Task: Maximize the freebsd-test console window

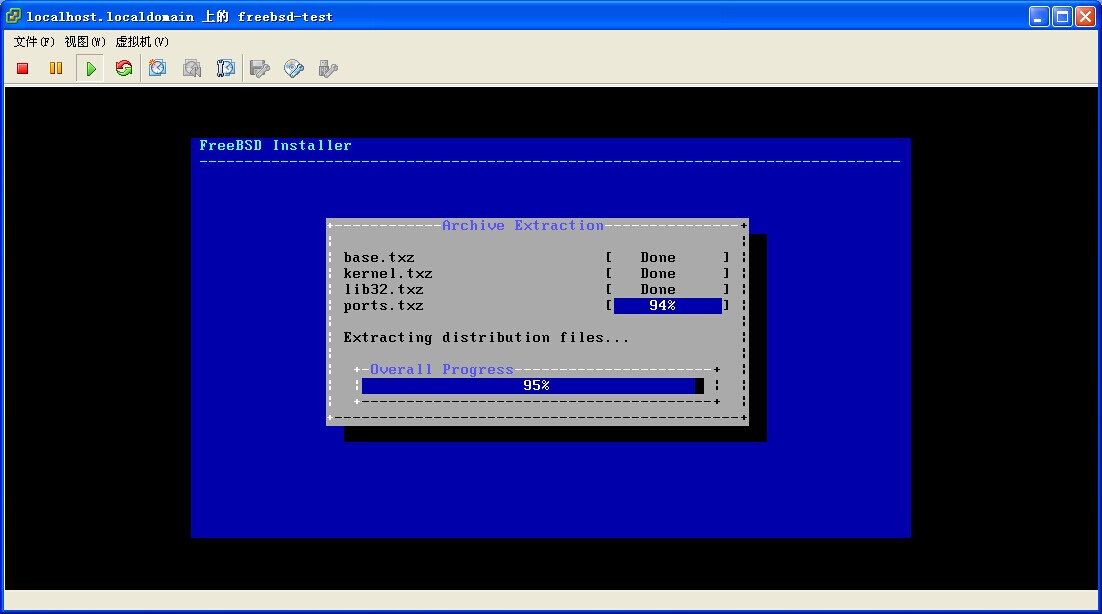Action: [x=1062, y=16]
